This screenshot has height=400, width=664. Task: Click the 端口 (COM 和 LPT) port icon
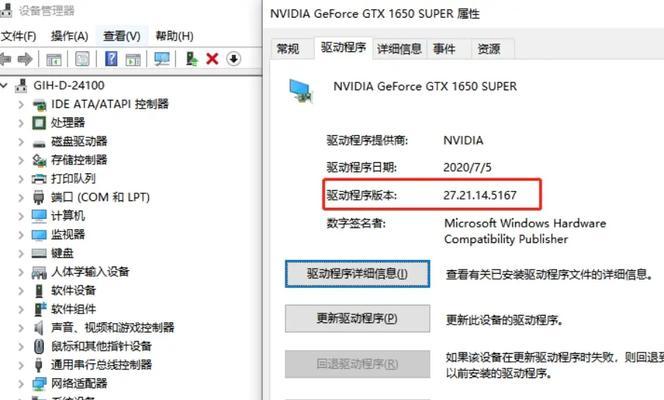coord(39,197)
